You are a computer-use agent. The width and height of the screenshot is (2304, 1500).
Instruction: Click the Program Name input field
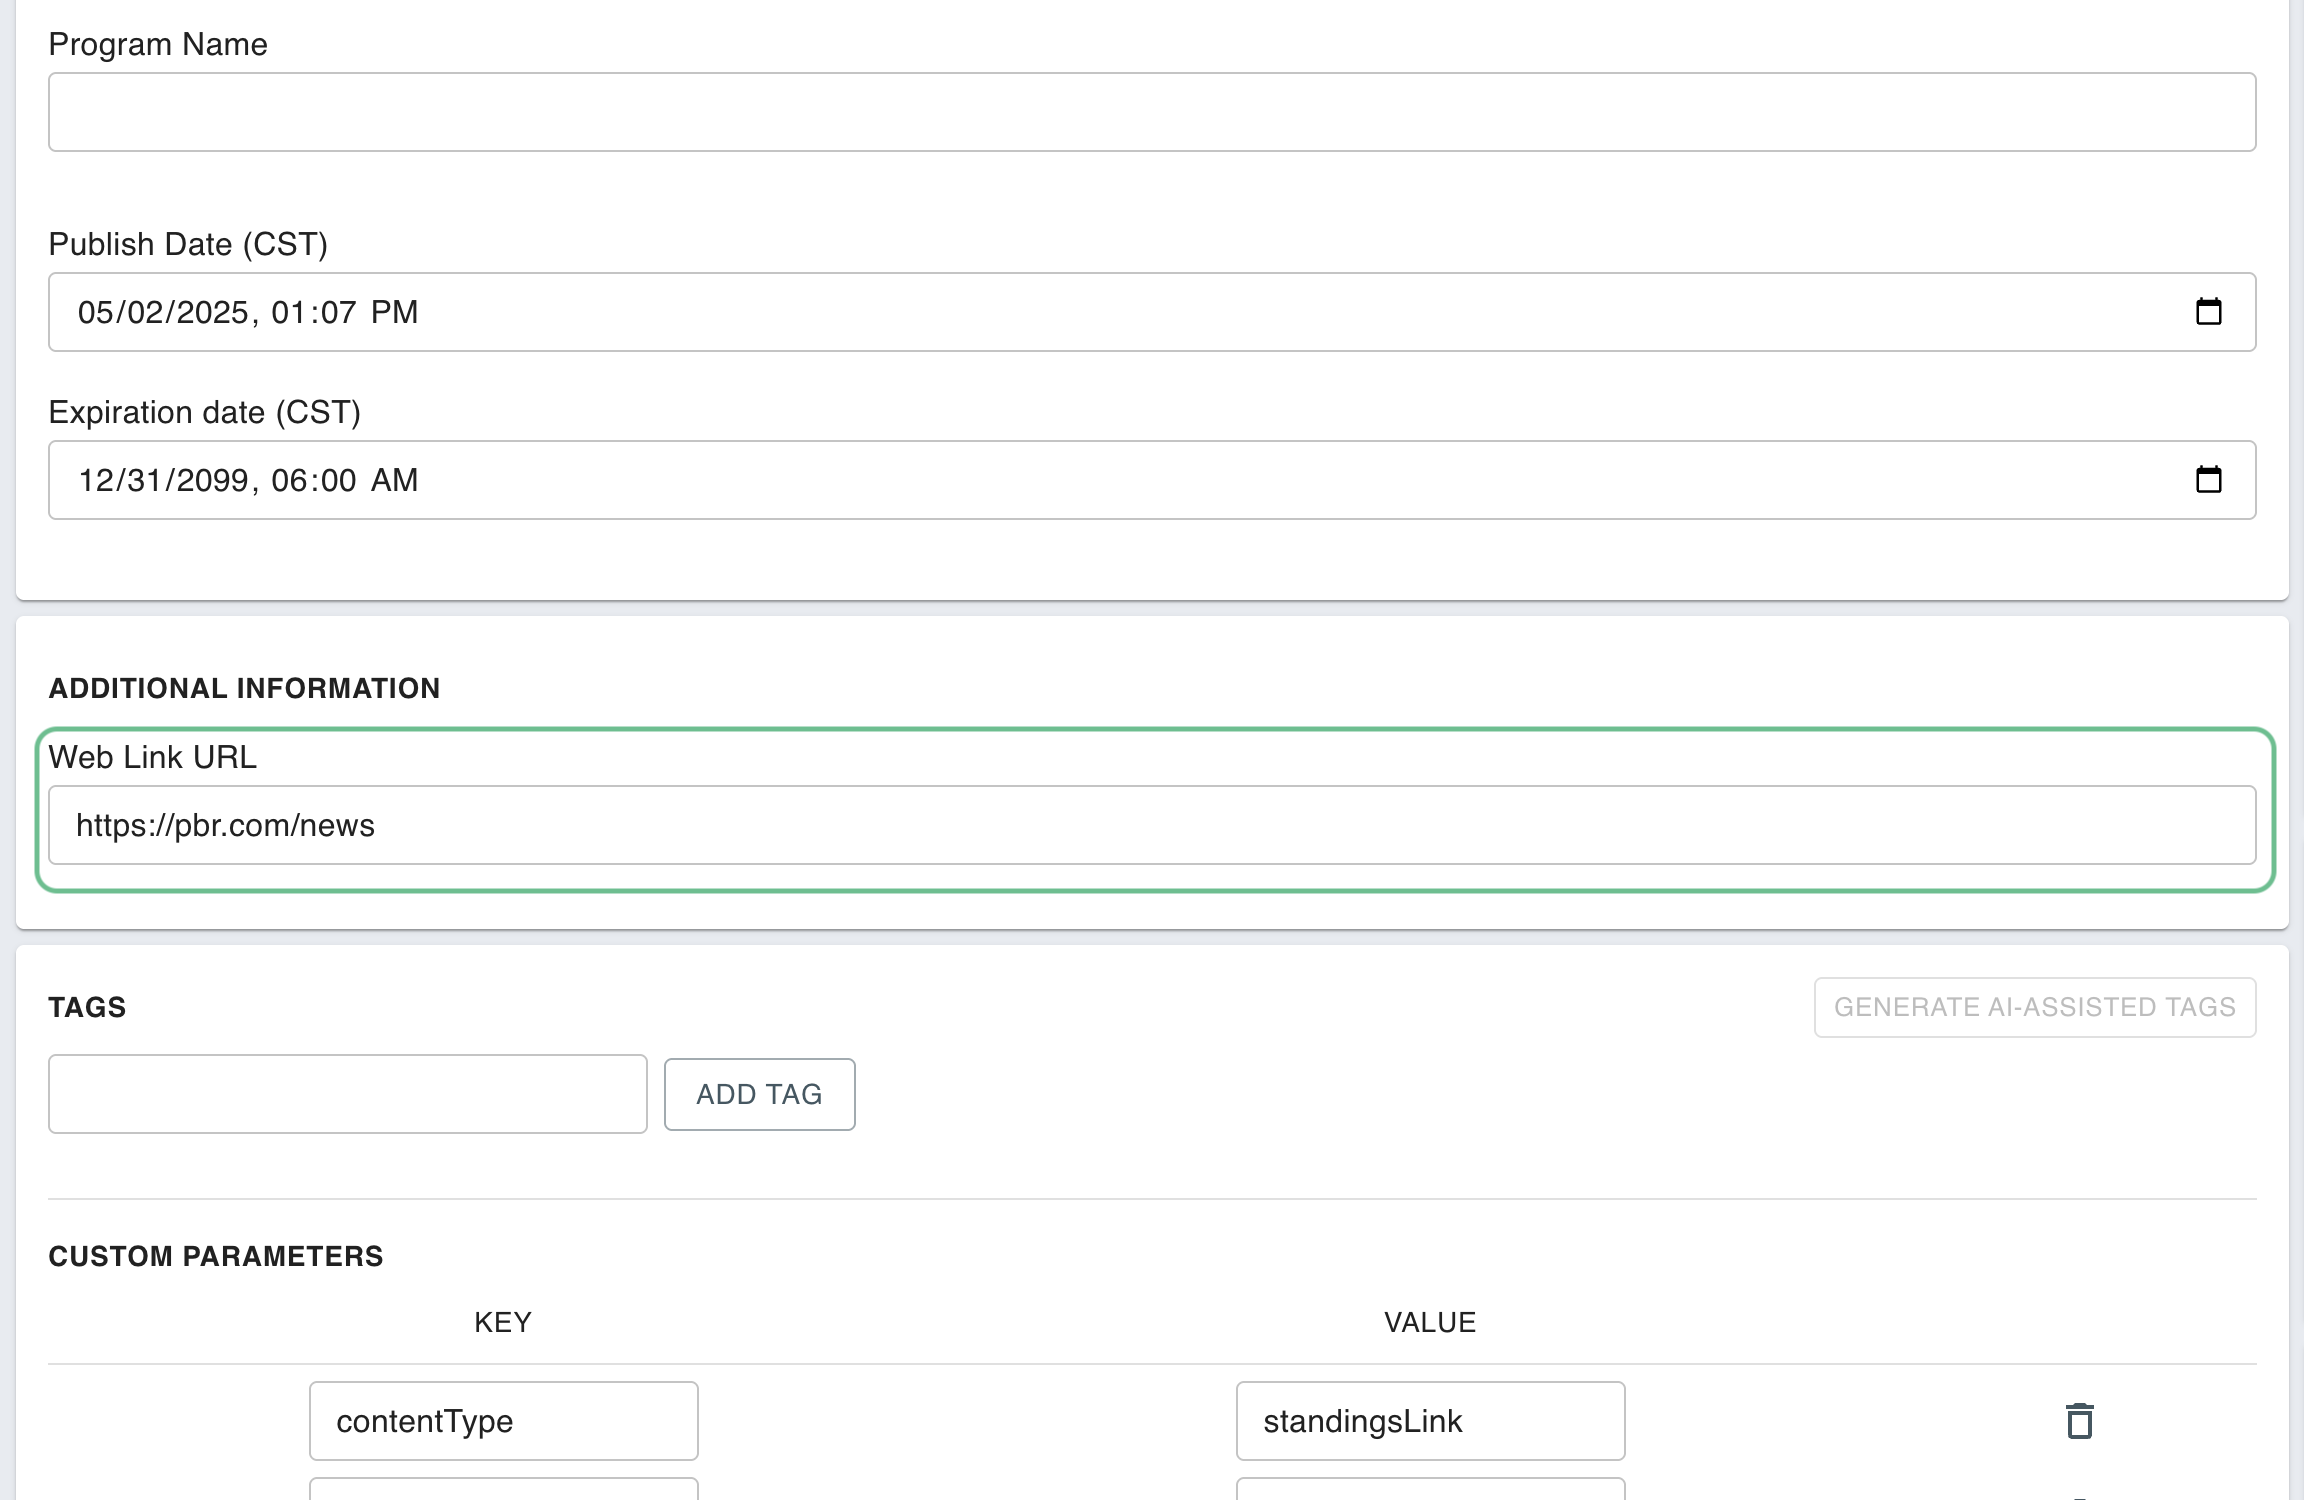1151,112
